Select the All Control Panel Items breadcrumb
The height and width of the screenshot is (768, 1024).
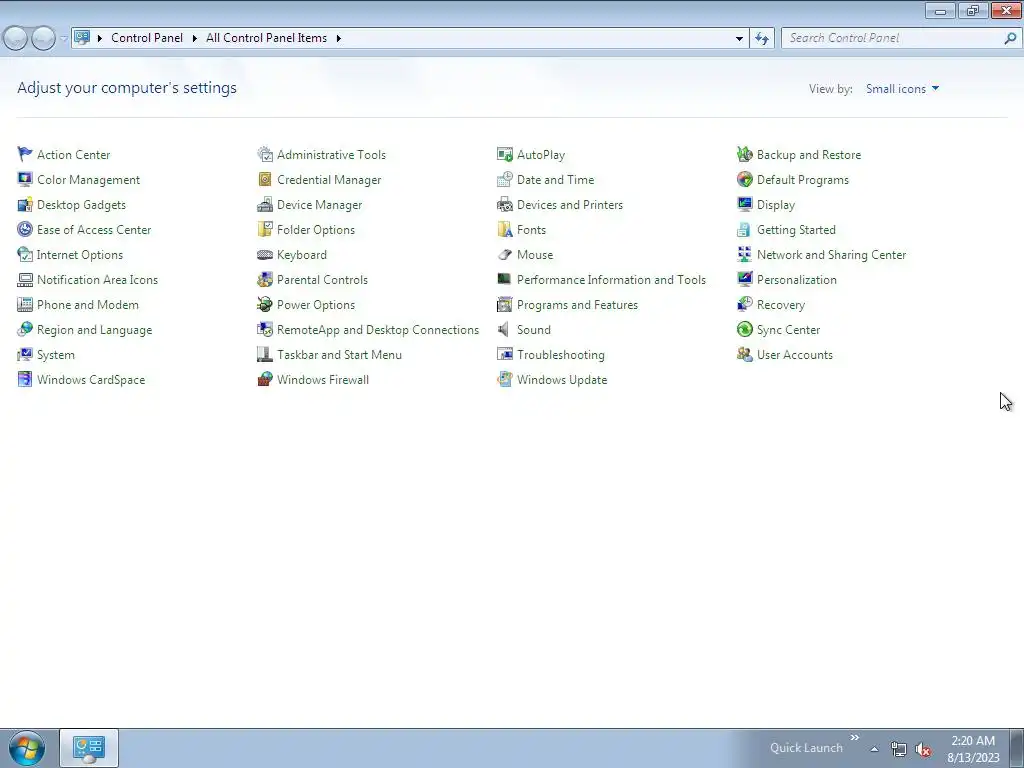pyautogui.click(x=266, y=38)
